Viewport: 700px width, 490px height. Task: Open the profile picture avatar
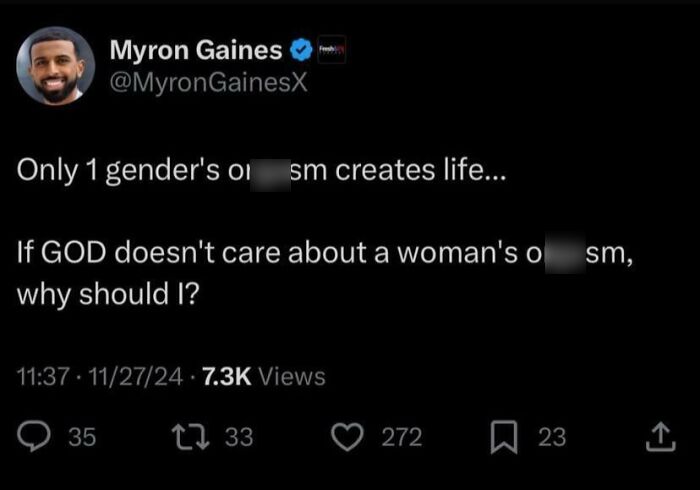coord(56,66)
